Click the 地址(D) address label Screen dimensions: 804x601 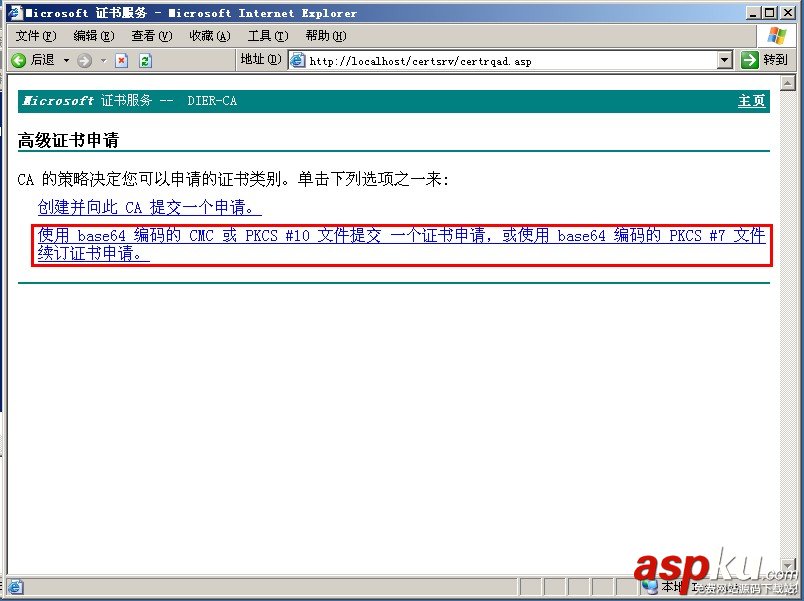(x=261, y=59)
